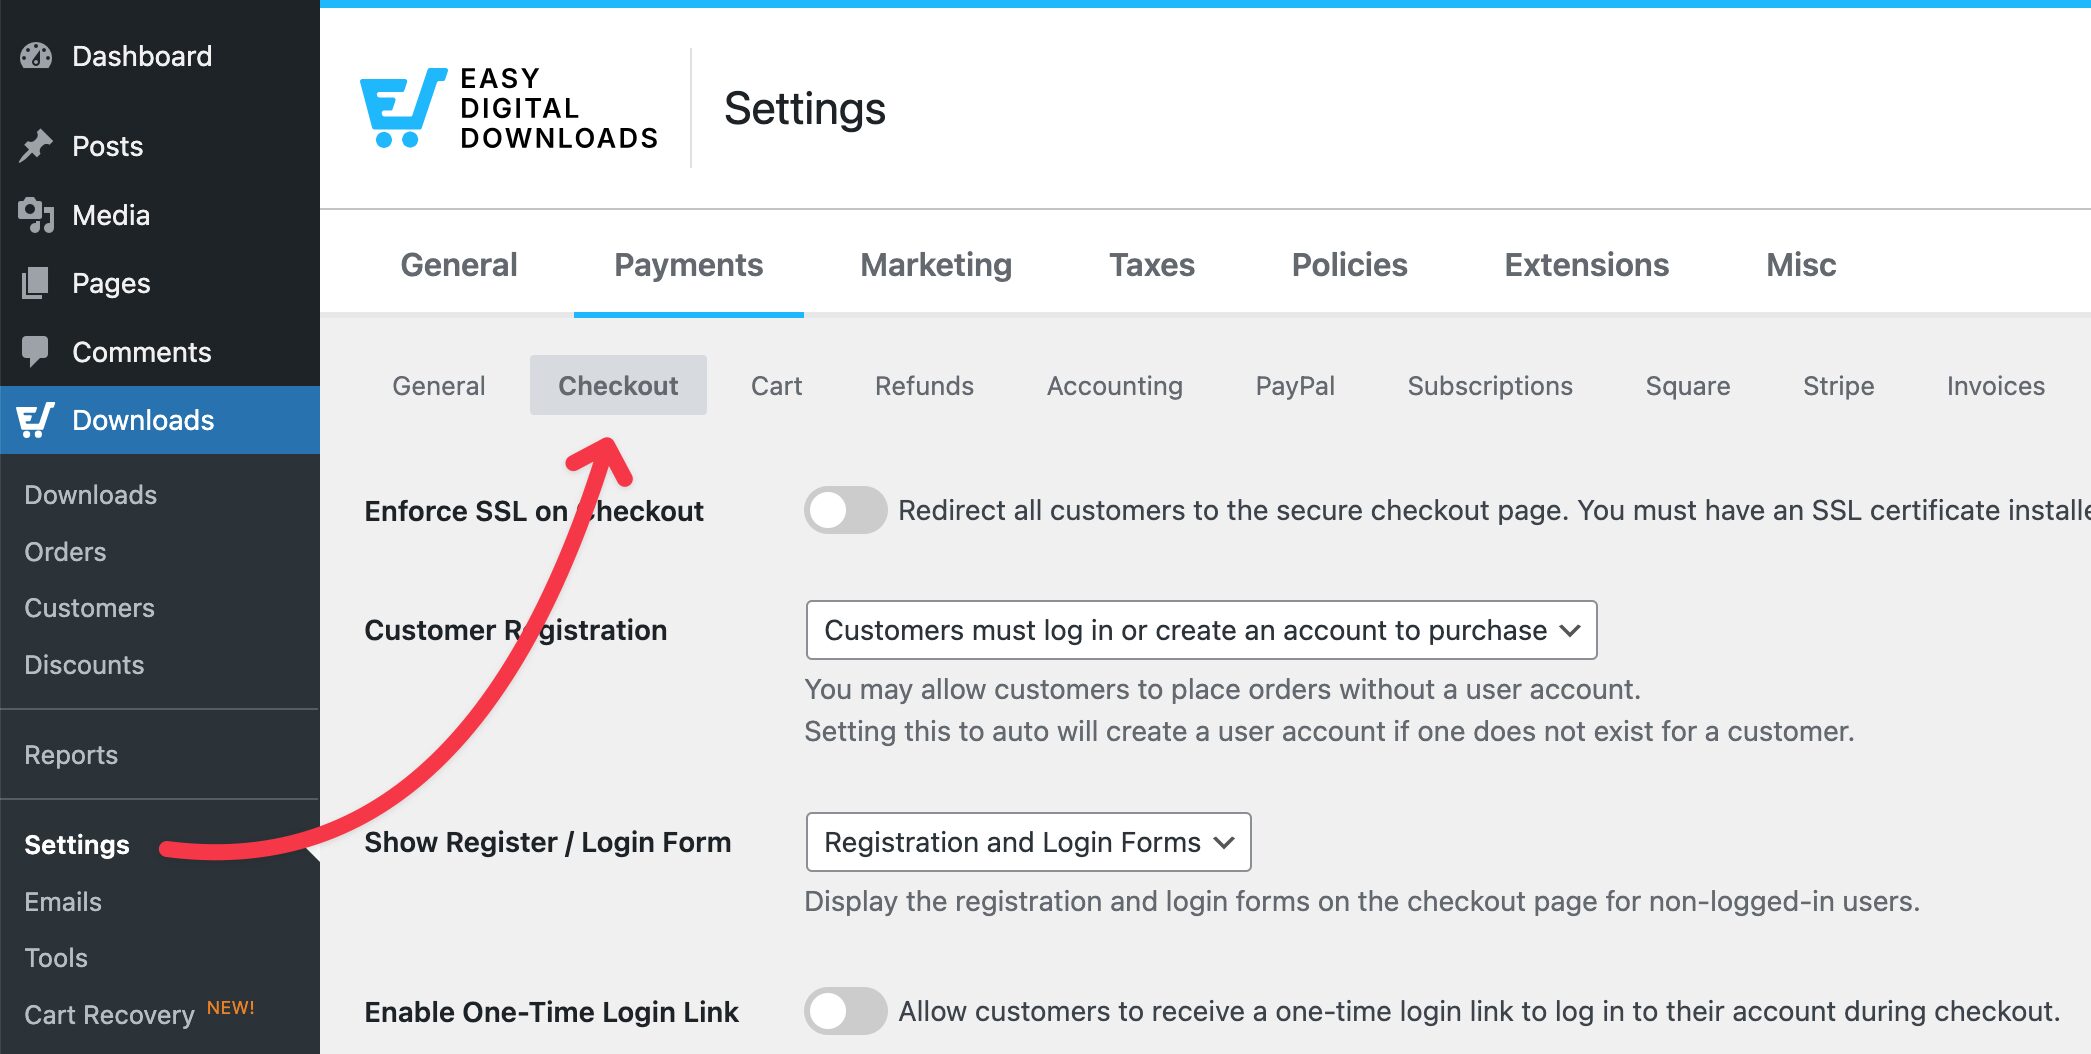Click the 'Show Register / Login Form' label
Screen dimensions: 2091x1054
coord(548,842)
